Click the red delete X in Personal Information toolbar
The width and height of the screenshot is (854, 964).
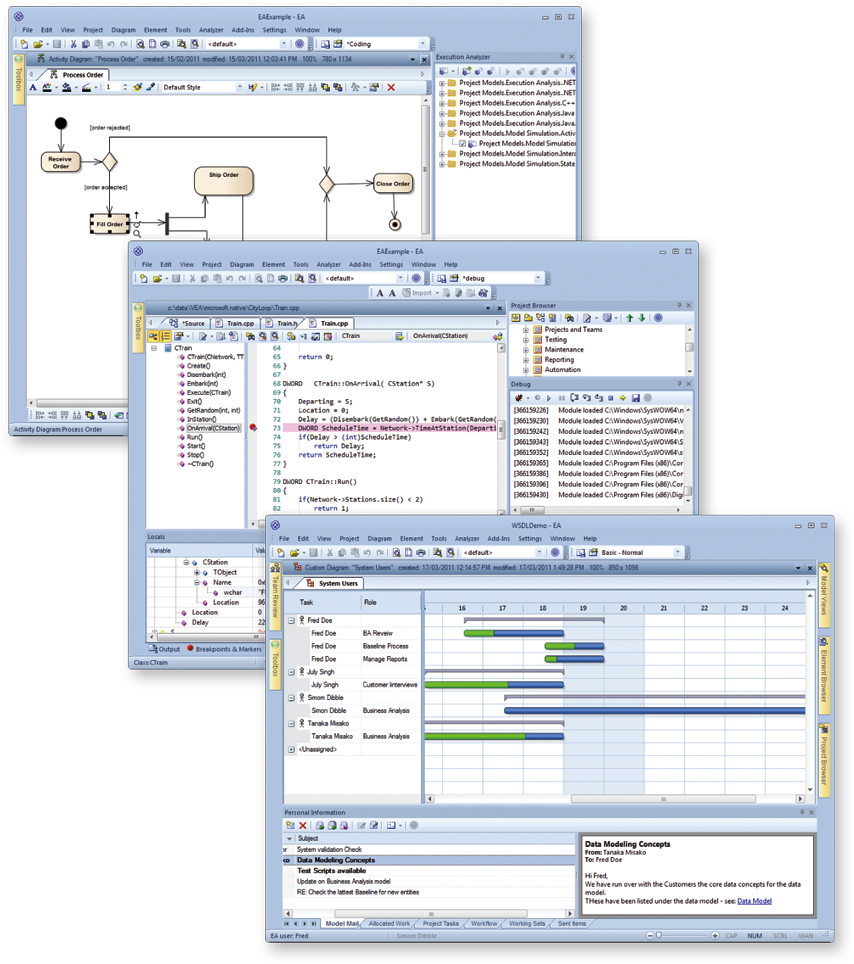tap(303, 825)
